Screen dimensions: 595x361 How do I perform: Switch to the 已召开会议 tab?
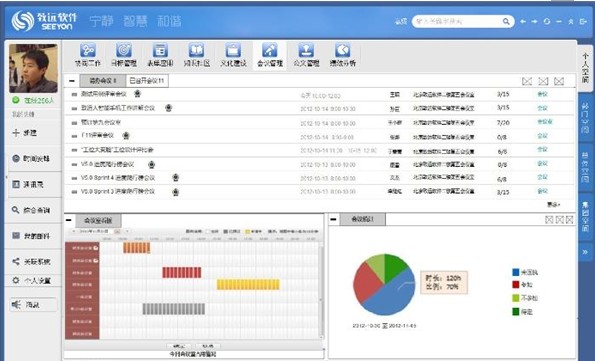pyautogui.click(x=146, y=80)
